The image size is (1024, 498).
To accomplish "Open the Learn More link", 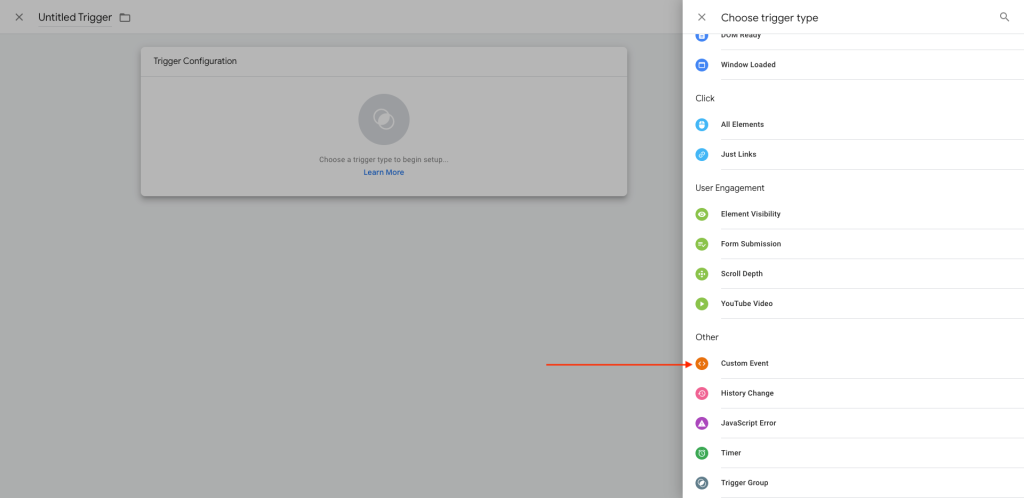I will (x=383, y=172).
